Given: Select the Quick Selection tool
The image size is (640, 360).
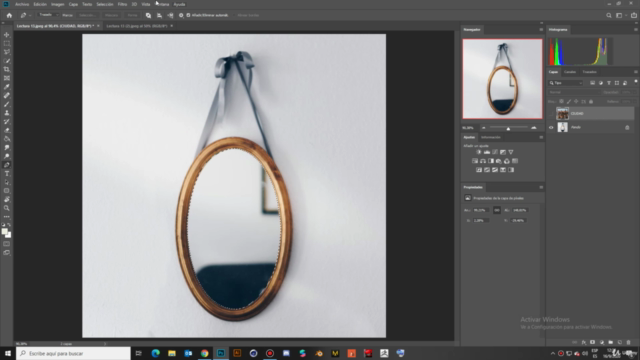Looking at the screenshot, I should (x=7, y=61).
